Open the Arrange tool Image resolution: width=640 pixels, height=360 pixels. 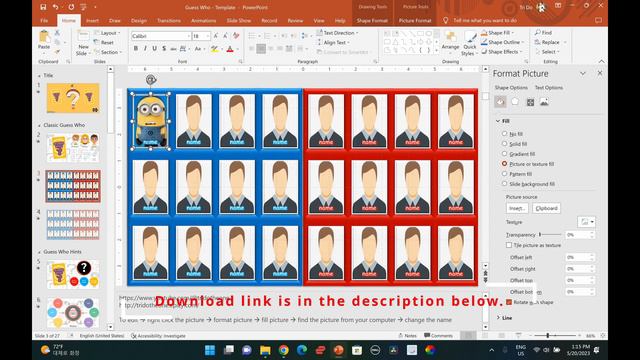click(x=450, y=41)
